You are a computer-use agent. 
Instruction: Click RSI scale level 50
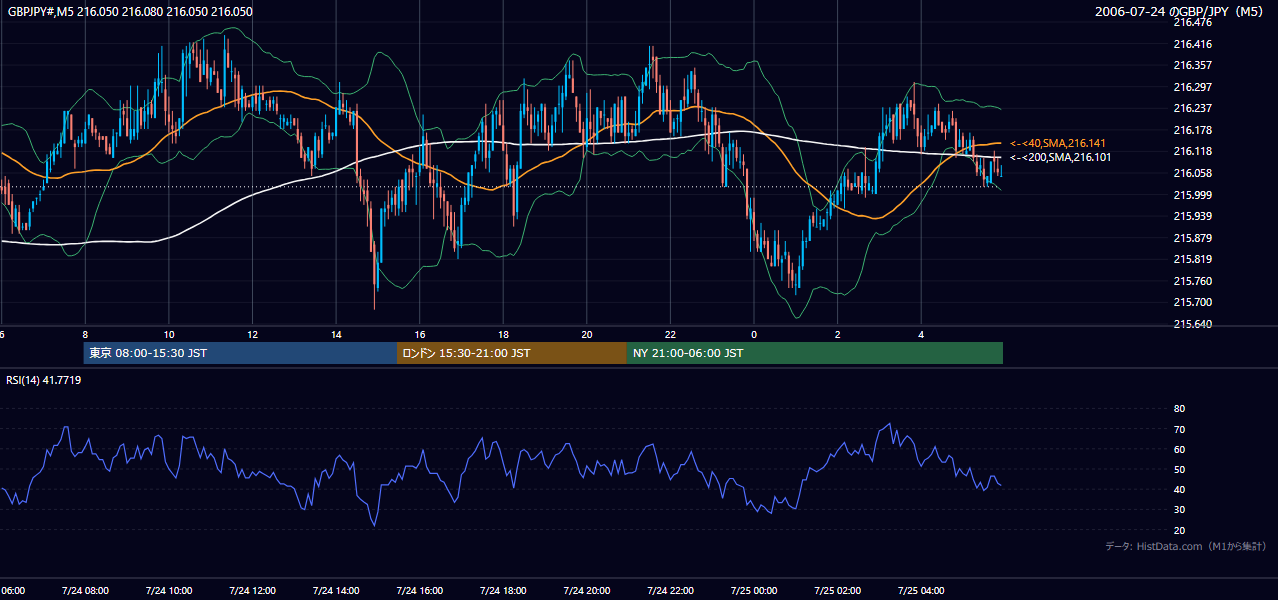click(1179, 469)
